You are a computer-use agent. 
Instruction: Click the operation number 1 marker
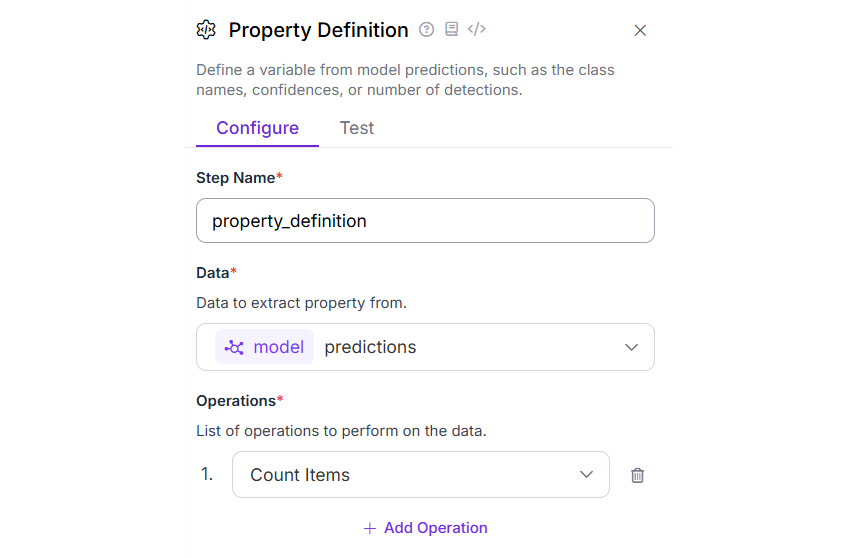(x=207, y=475)
